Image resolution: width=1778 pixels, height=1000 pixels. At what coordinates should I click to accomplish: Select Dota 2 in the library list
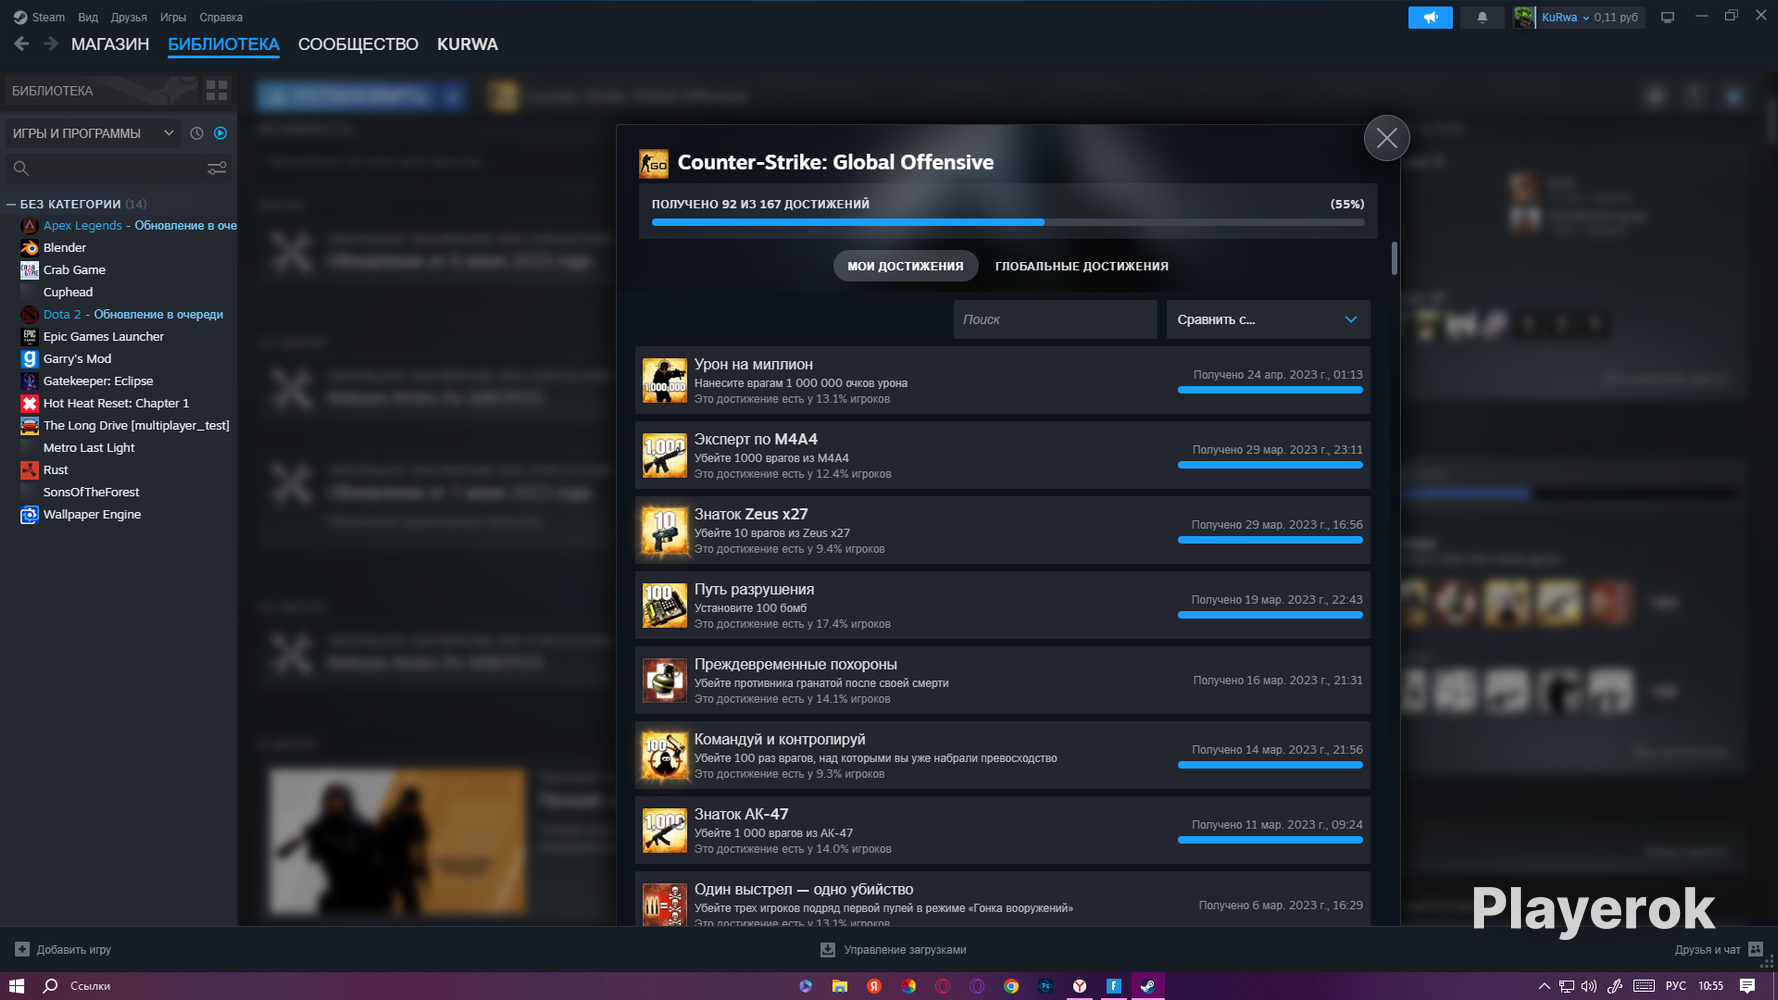coord(128,314)
